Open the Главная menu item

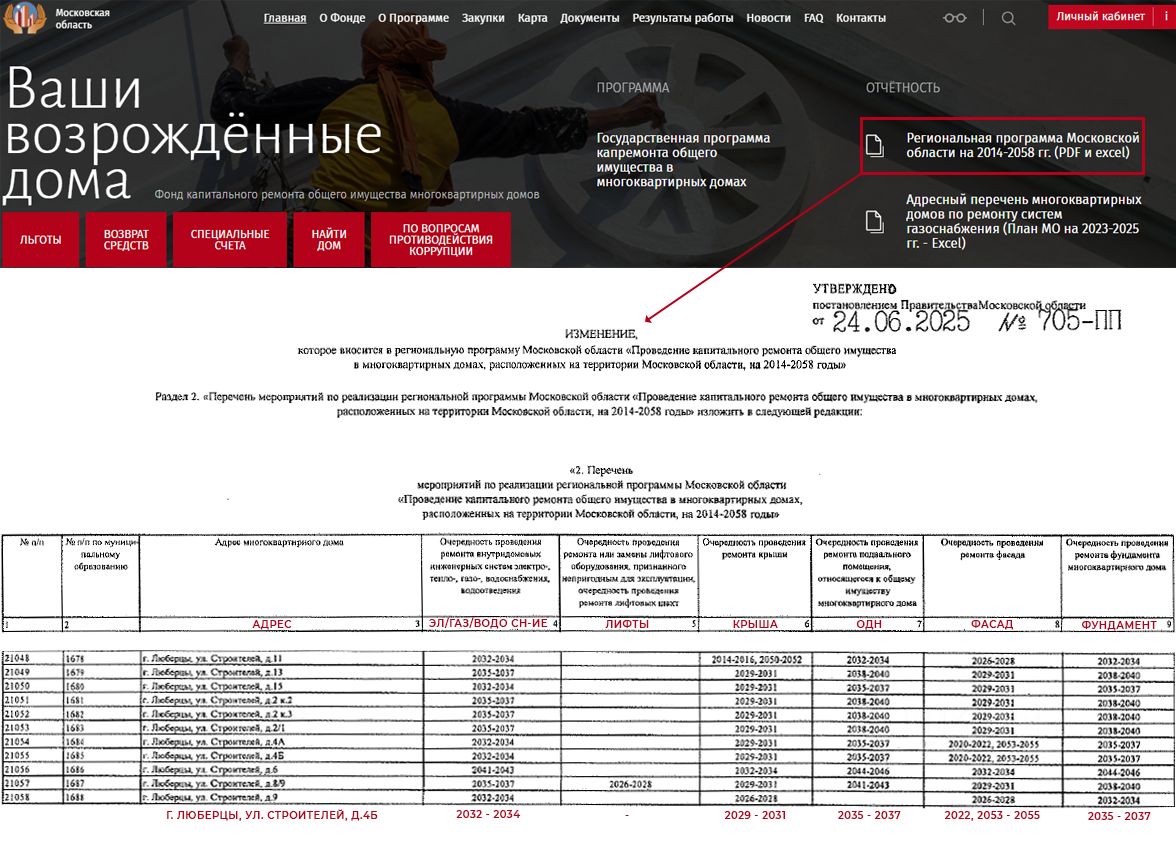point(285,18)
